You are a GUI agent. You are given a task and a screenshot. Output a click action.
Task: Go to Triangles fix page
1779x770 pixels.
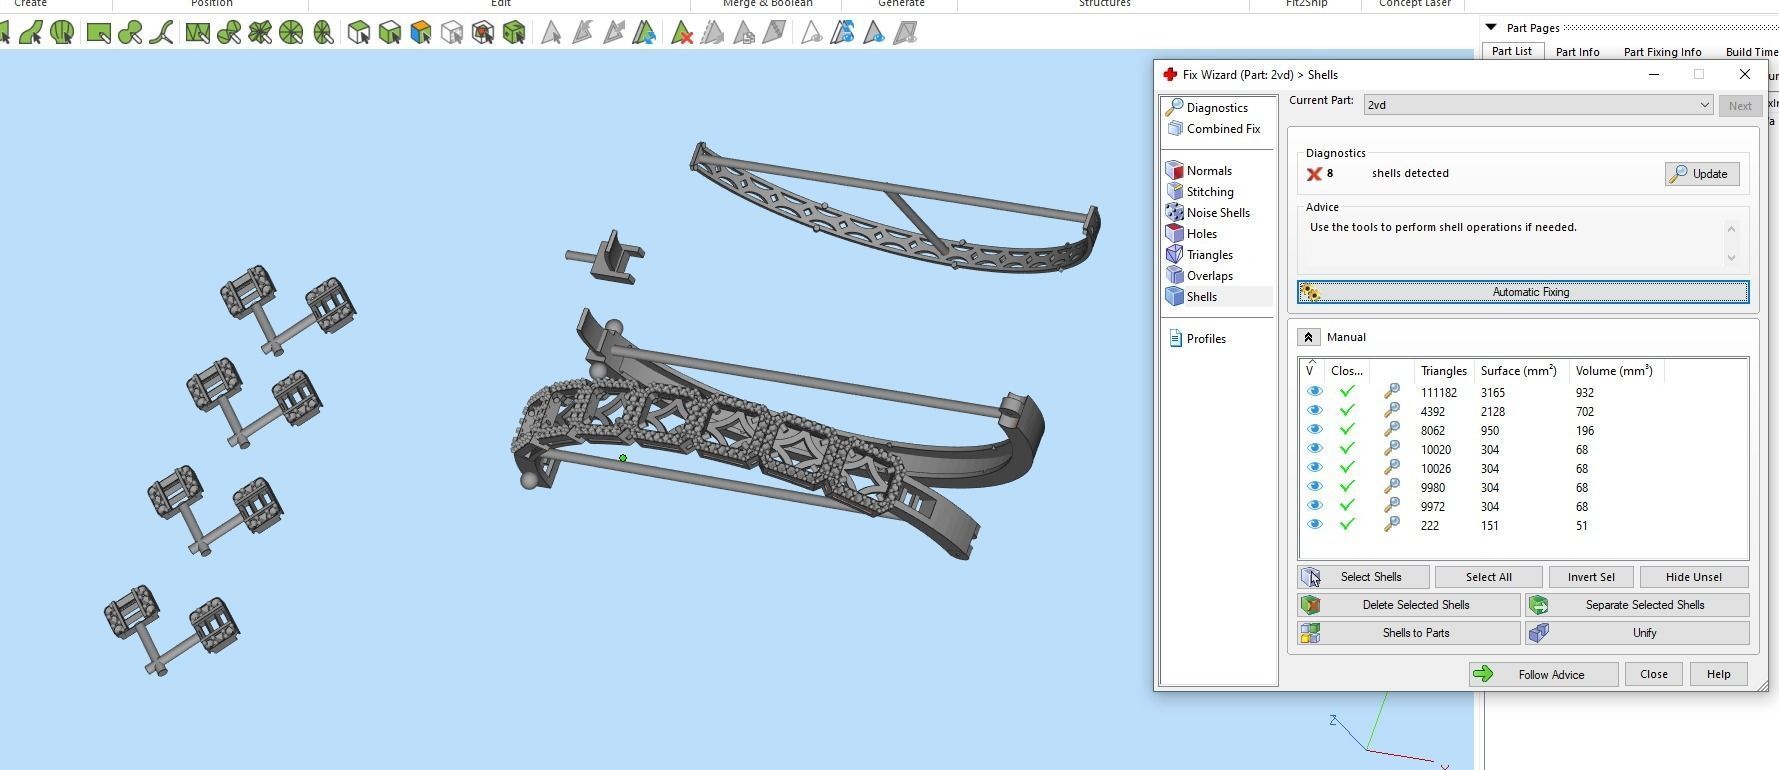1209,255
